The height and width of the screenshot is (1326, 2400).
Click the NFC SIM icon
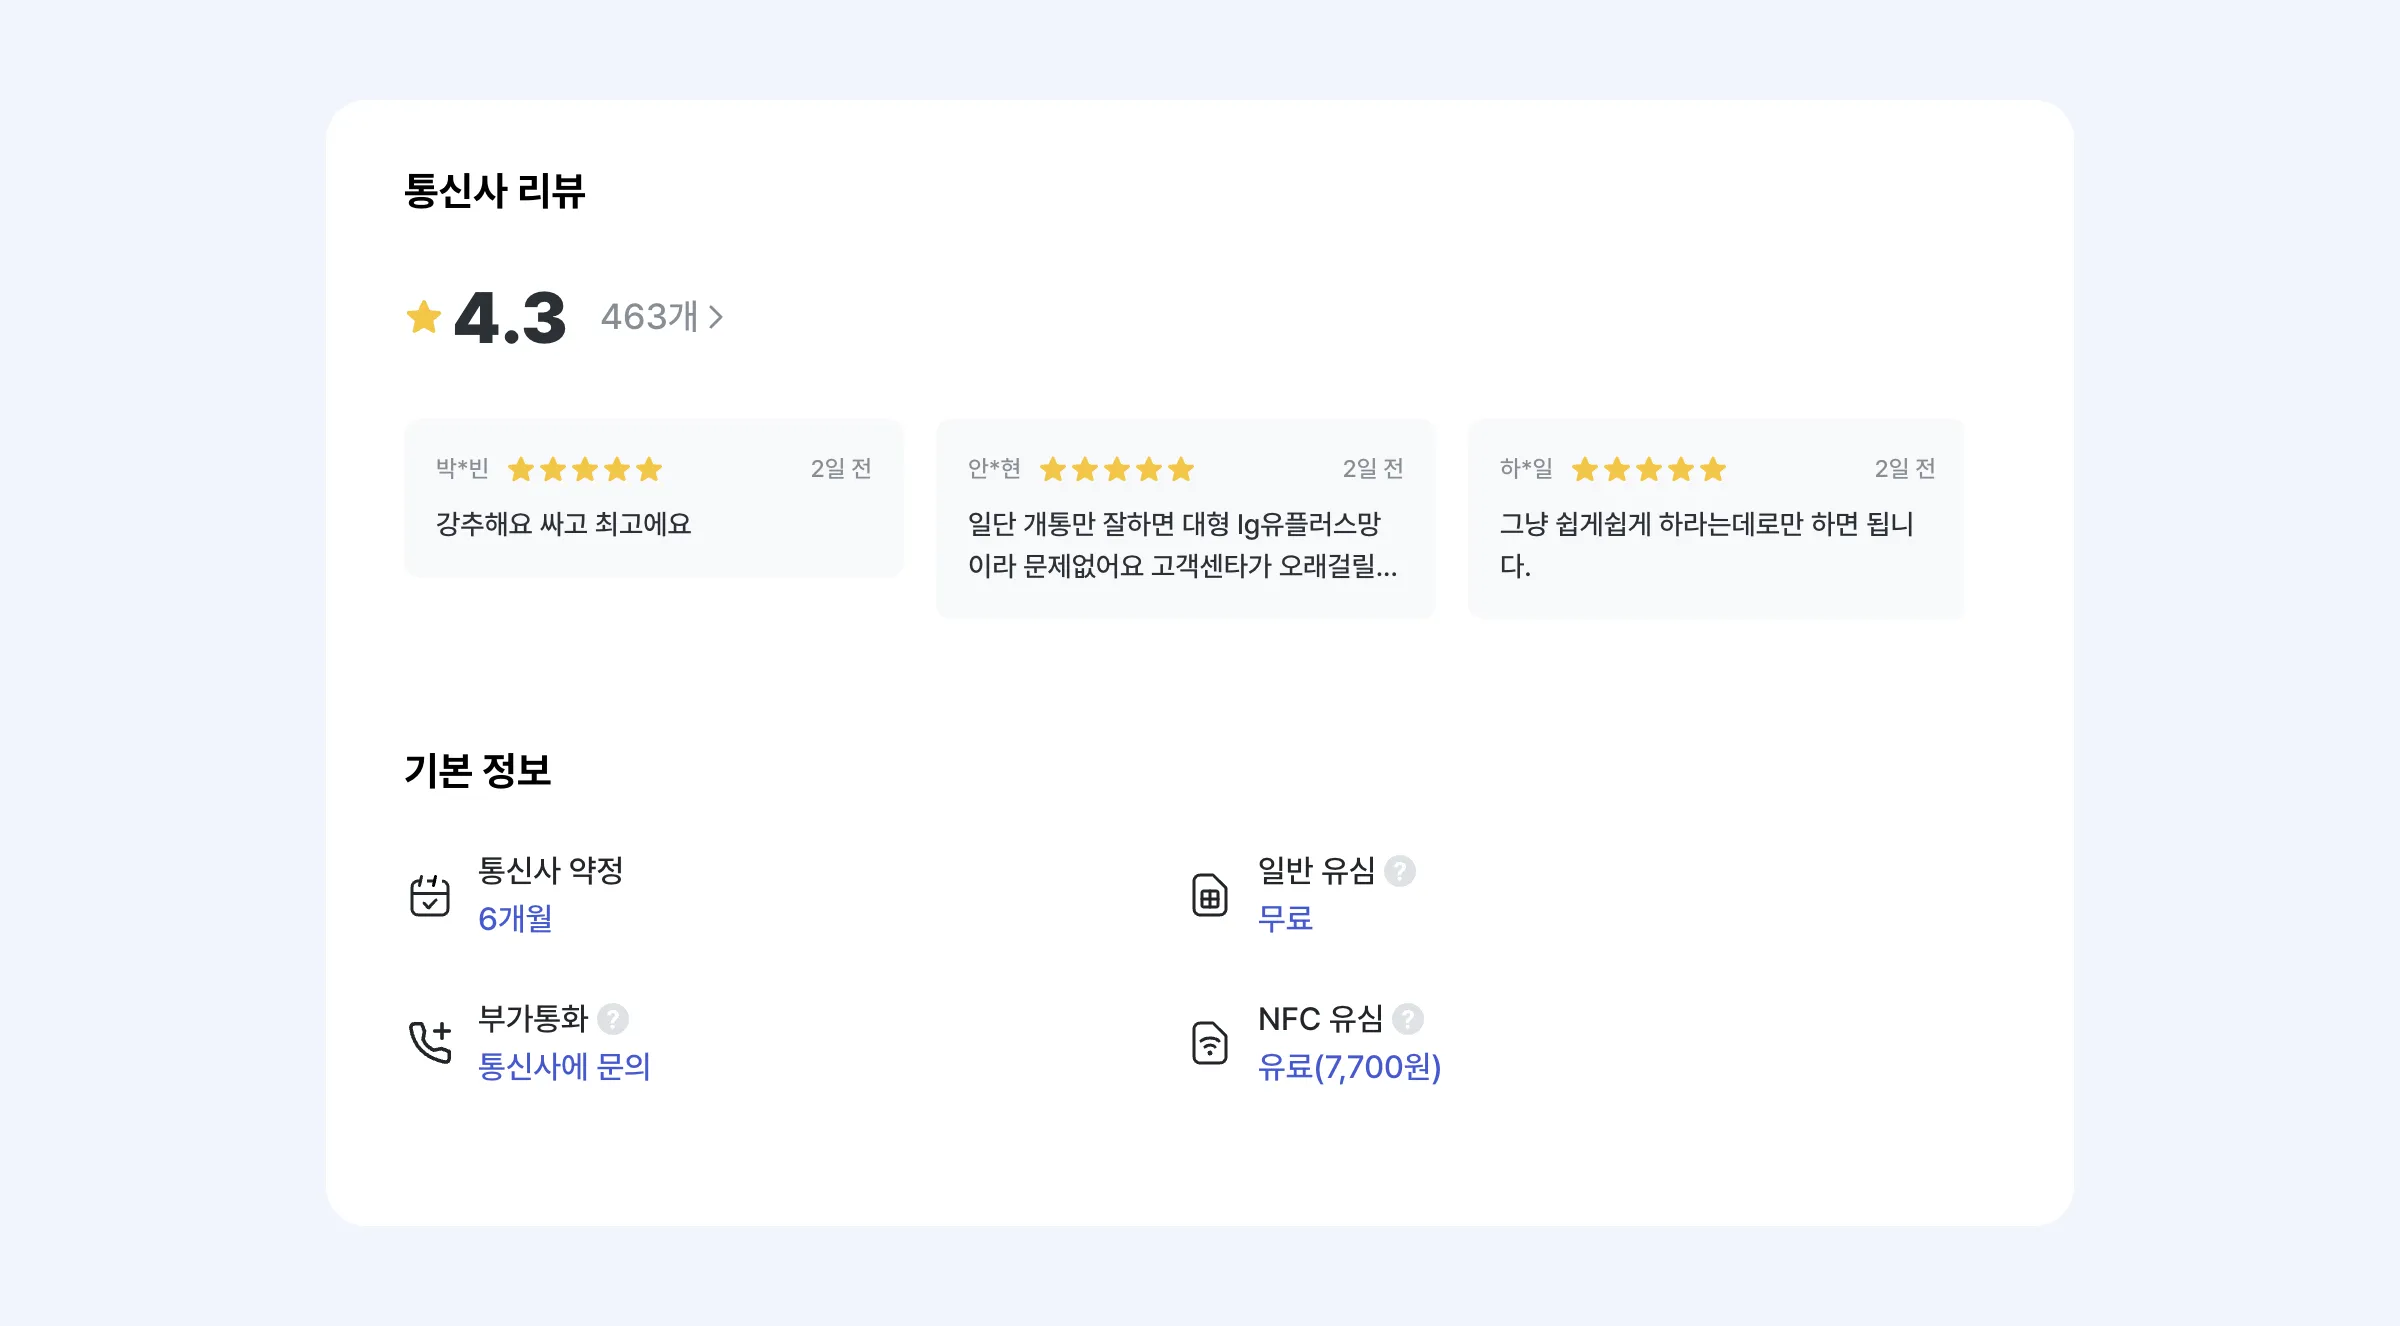pos(1210,1043)
